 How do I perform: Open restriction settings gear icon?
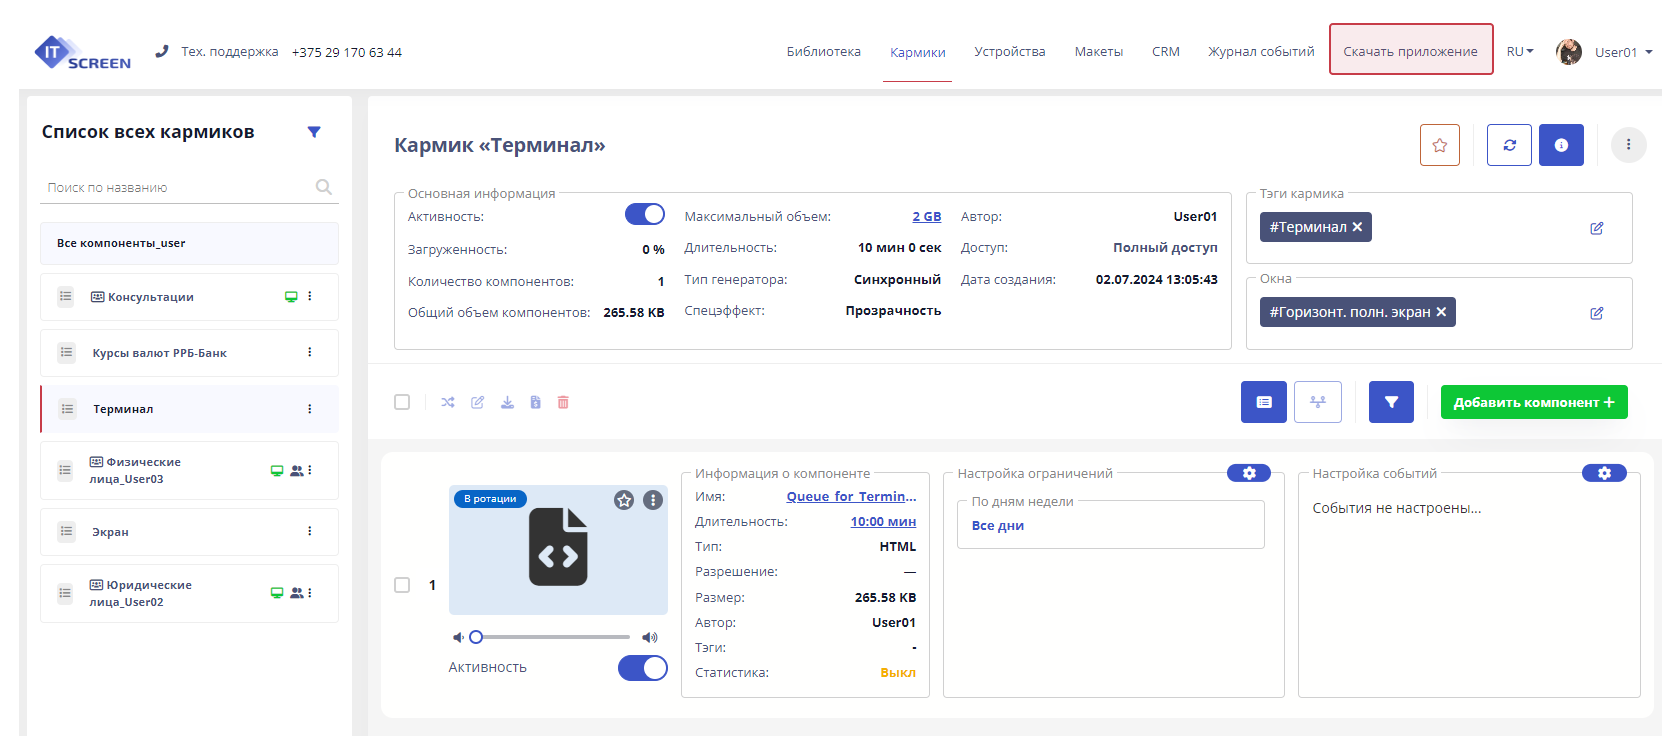pyautogui.click(x=1248, y=473)
